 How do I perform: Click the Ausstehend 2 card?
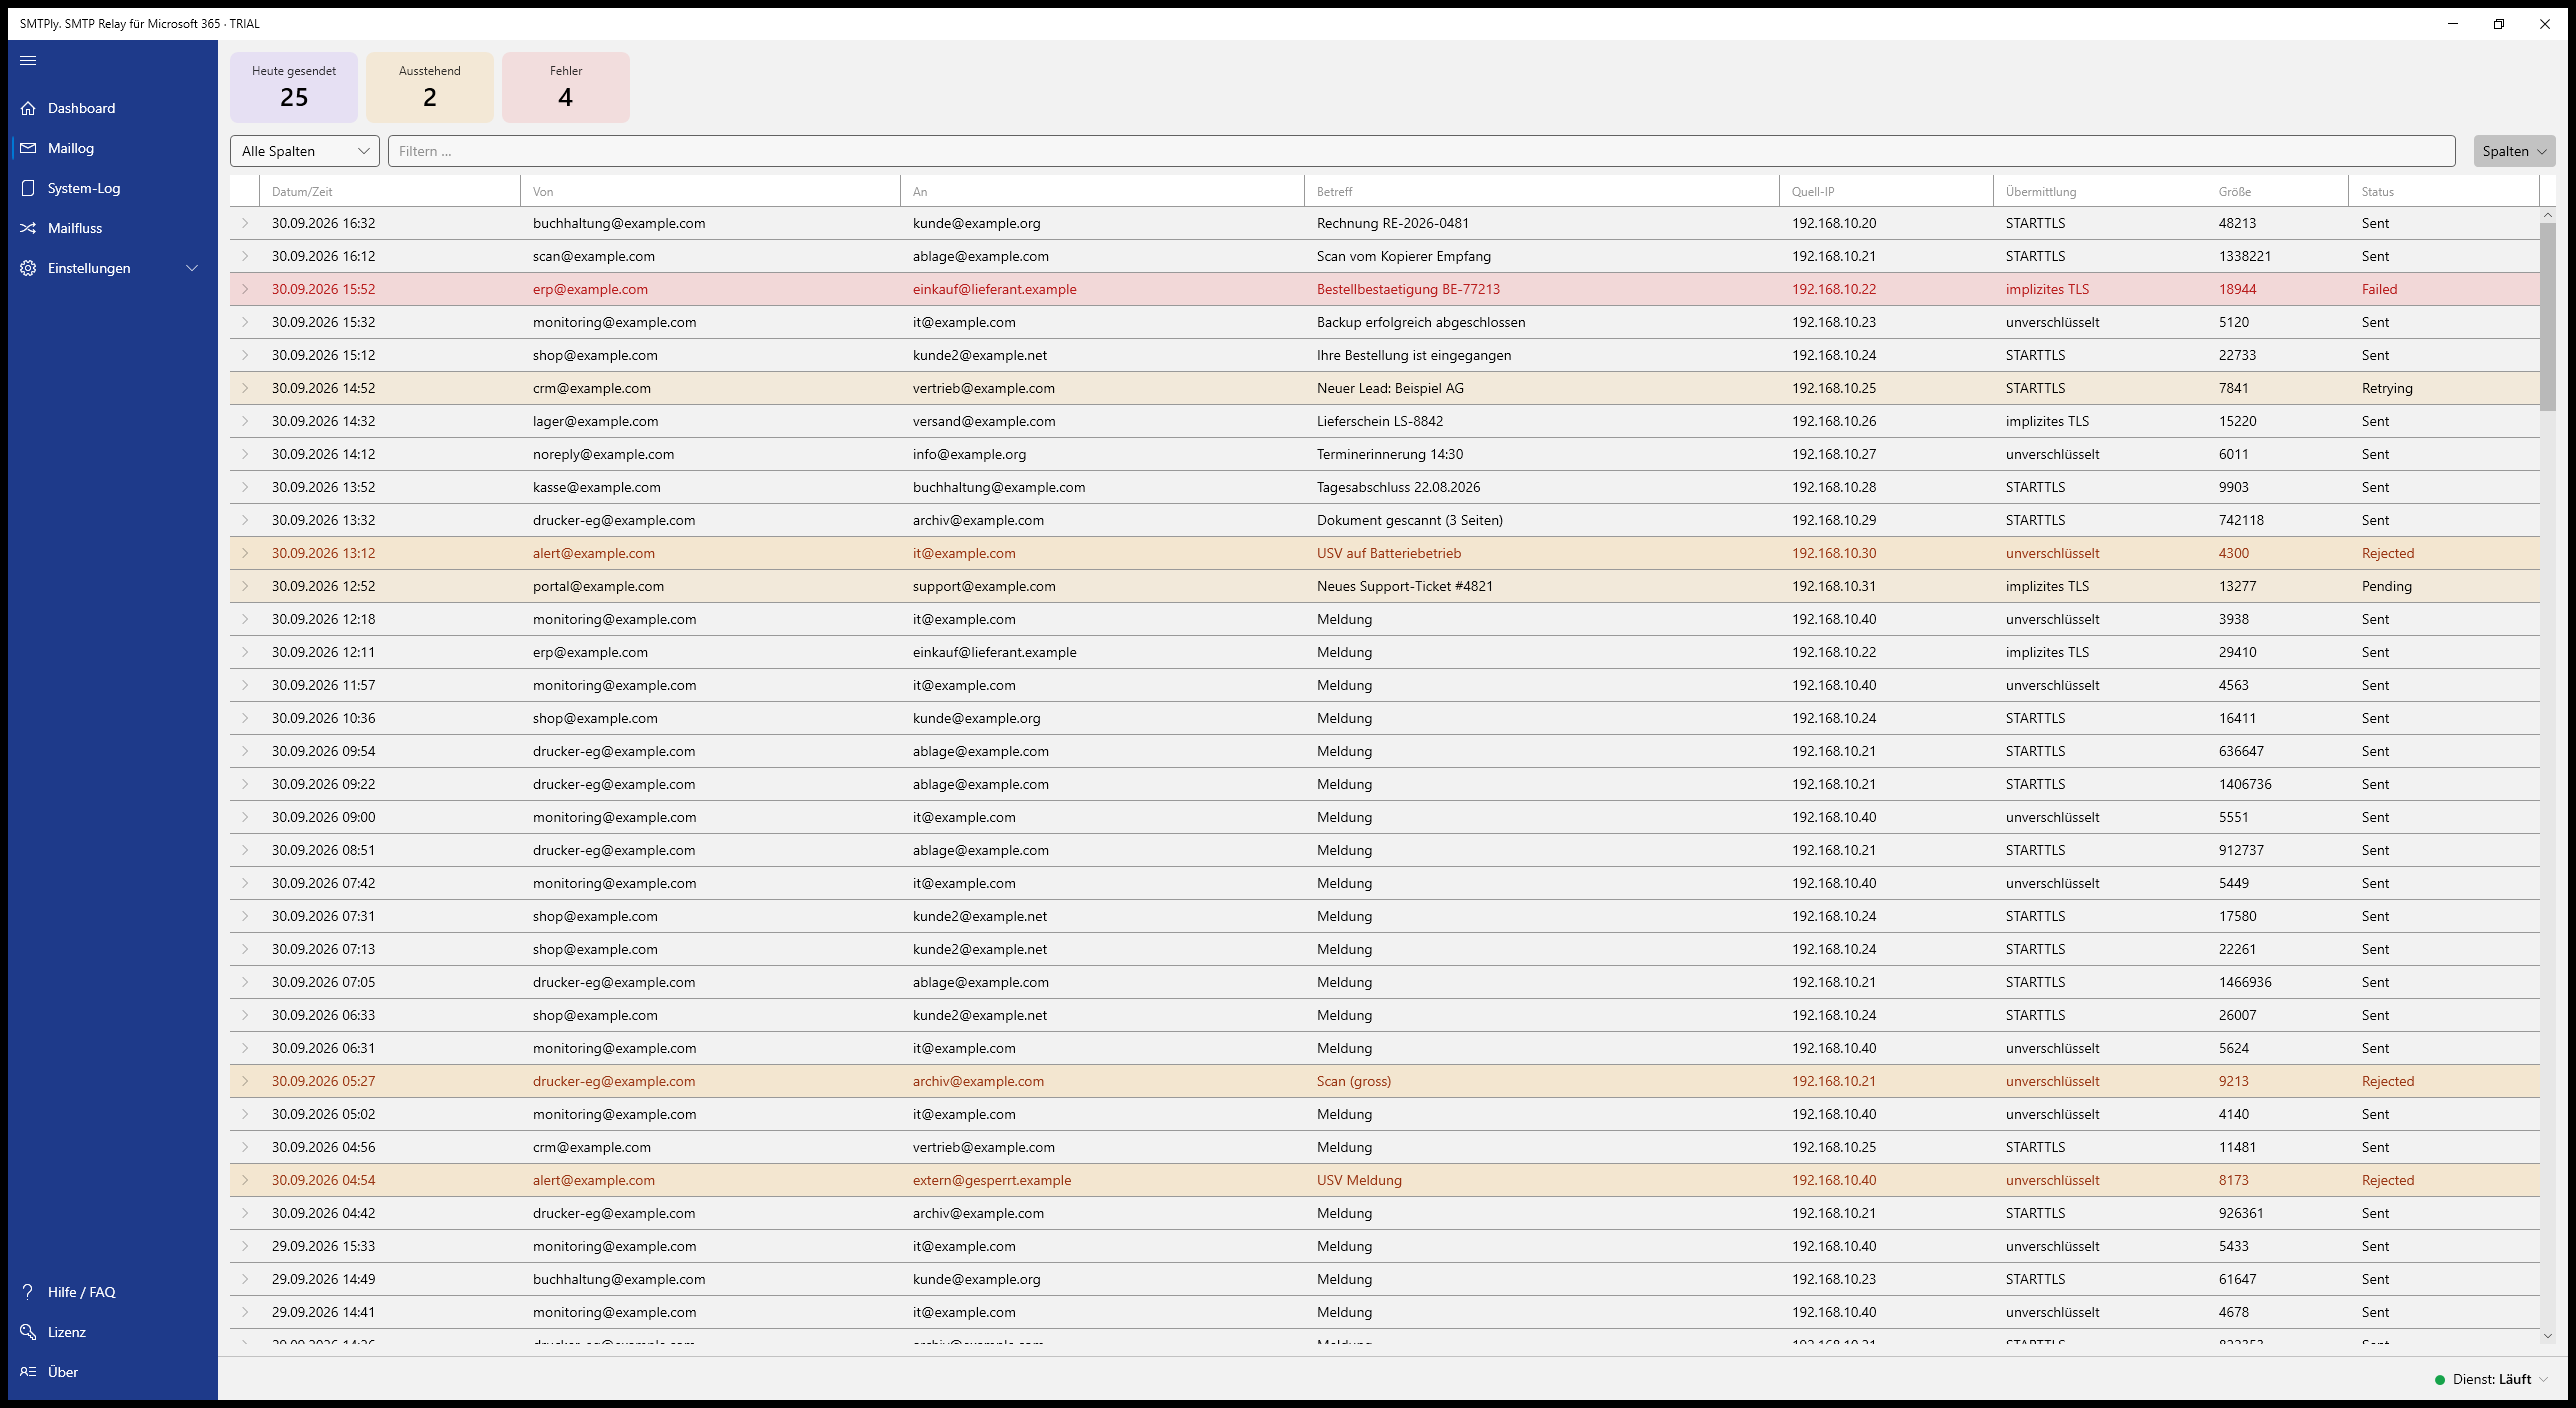point(430,87)
